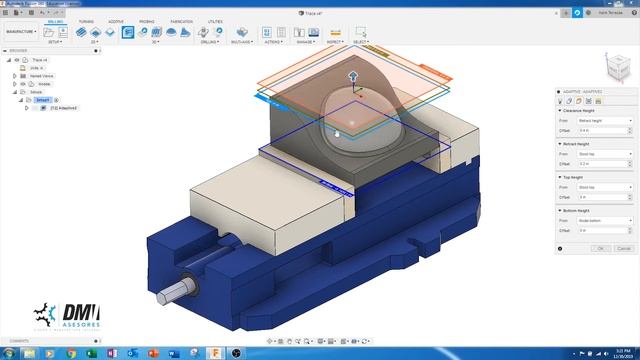Open the data panel grid icon
The image size is (640, 360).
point(6,13)
